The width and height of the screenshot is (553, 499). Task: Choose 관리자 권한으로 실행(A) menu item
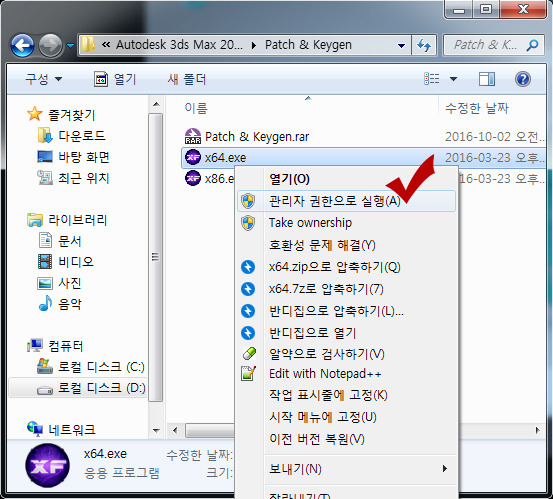[x=346, y=201]
